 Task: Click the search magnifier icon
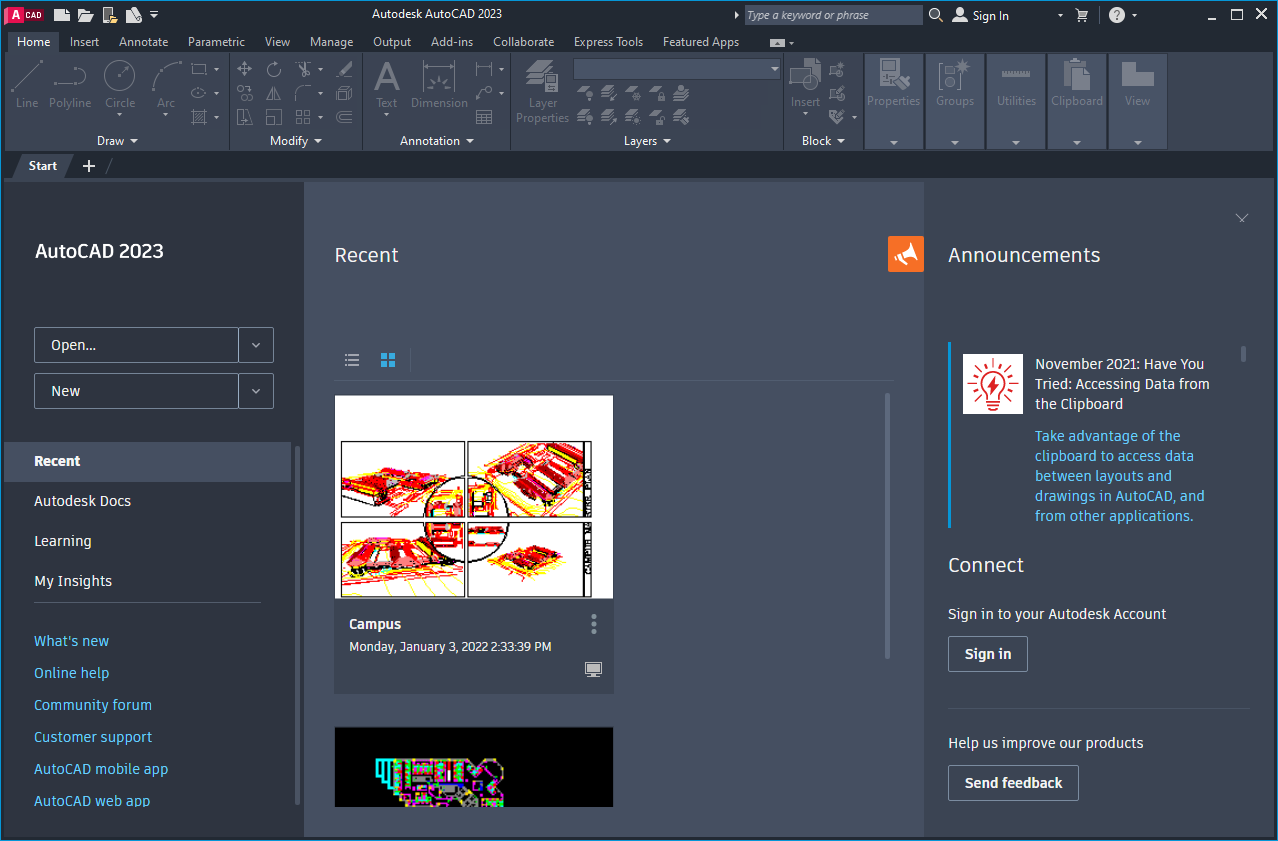click(x=936, y=15)
